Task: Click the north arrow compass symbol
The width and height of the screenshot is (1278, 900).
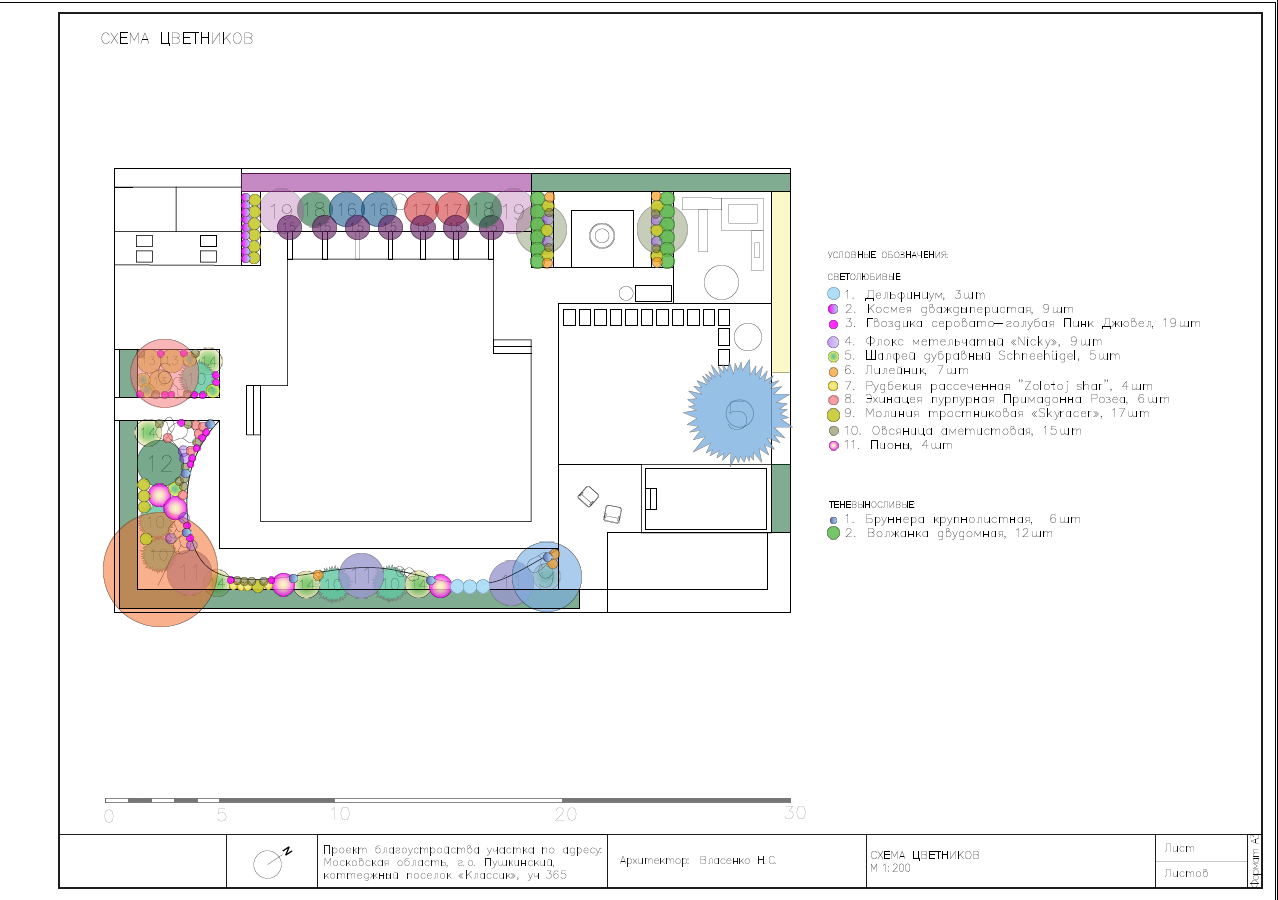Action: pos(270,862)
